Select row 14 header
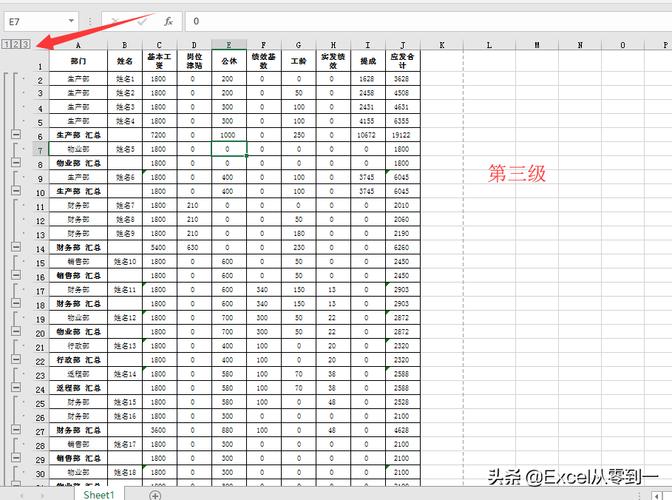Image resolution: width=672 pixels, height=500 pixels. (x=40, y=249)
